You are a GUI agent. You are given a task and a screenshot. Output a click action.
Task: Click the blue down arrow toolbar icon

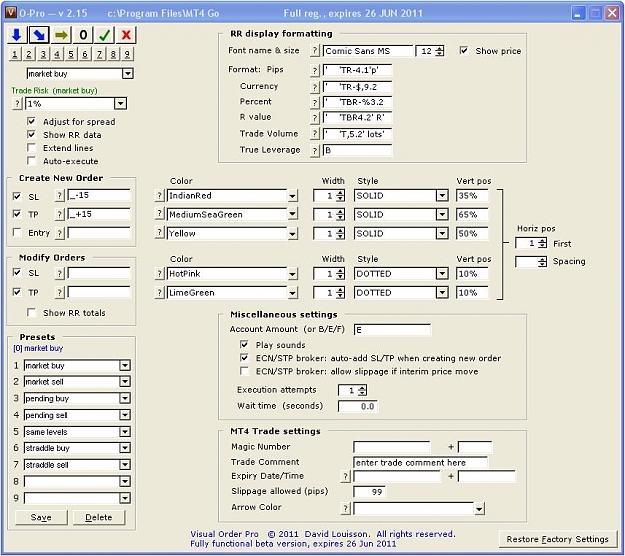pyautogui.click(x=17, y=35)
